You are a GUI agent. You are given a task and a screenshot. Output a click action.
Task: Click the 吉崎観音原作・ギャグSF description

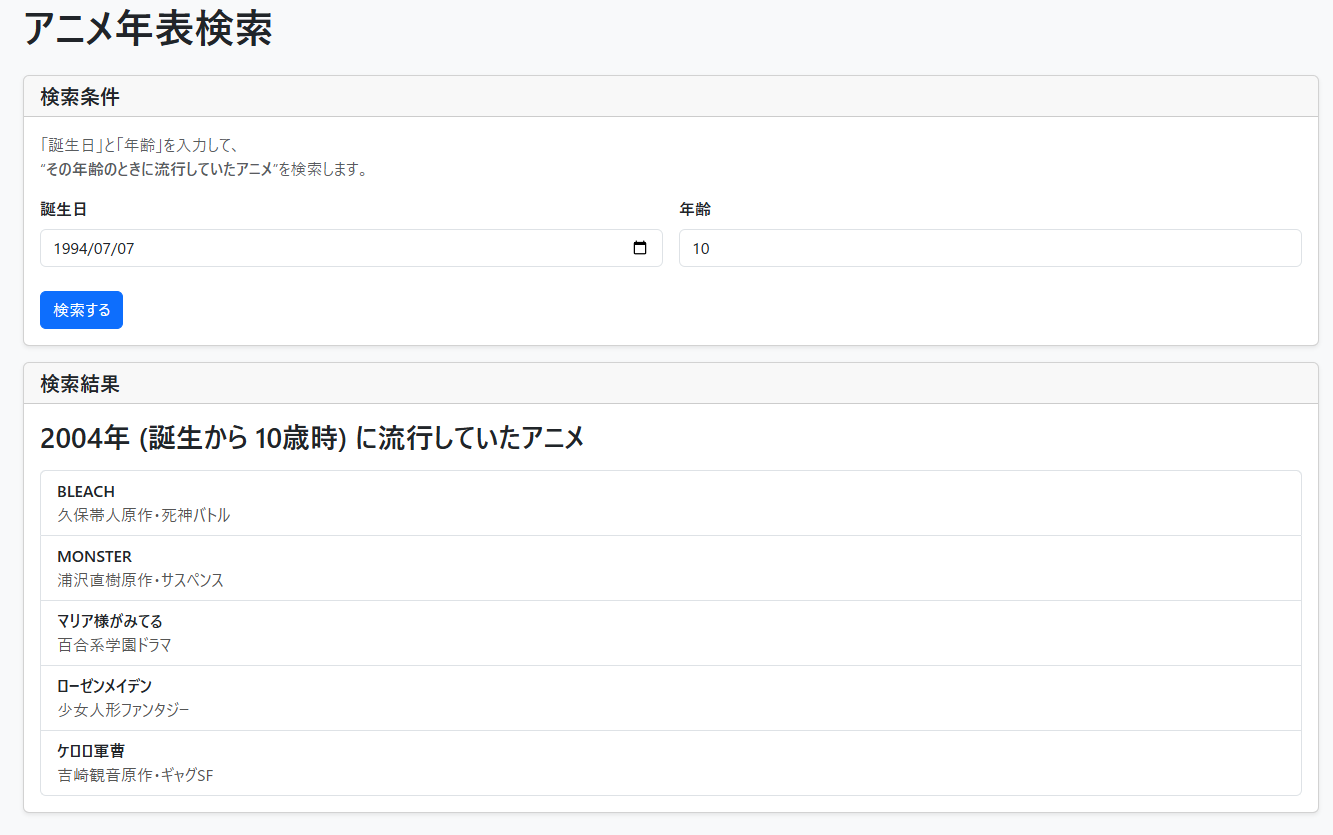coord(136,775)
